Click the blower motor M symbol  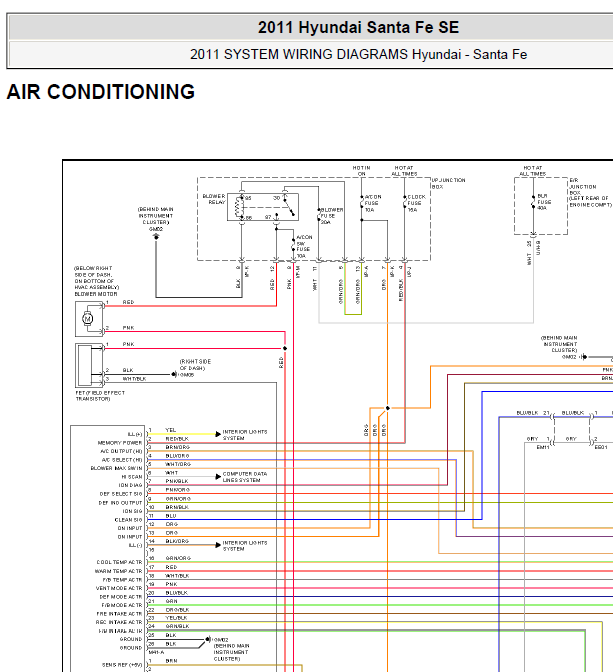point(87,318)
